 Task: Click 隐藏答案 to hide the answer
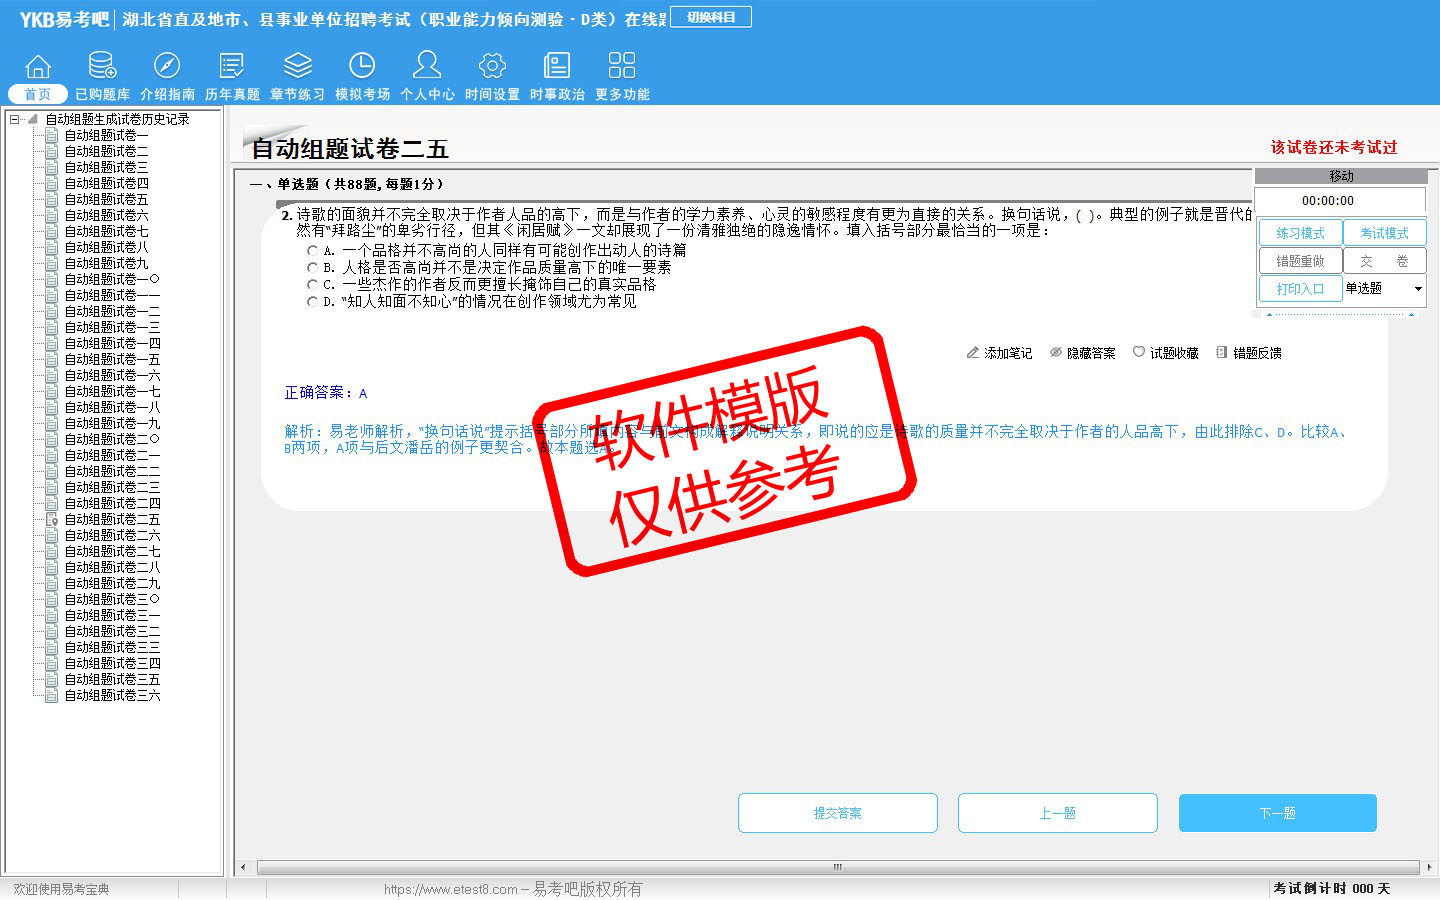tap(1082, 353)
